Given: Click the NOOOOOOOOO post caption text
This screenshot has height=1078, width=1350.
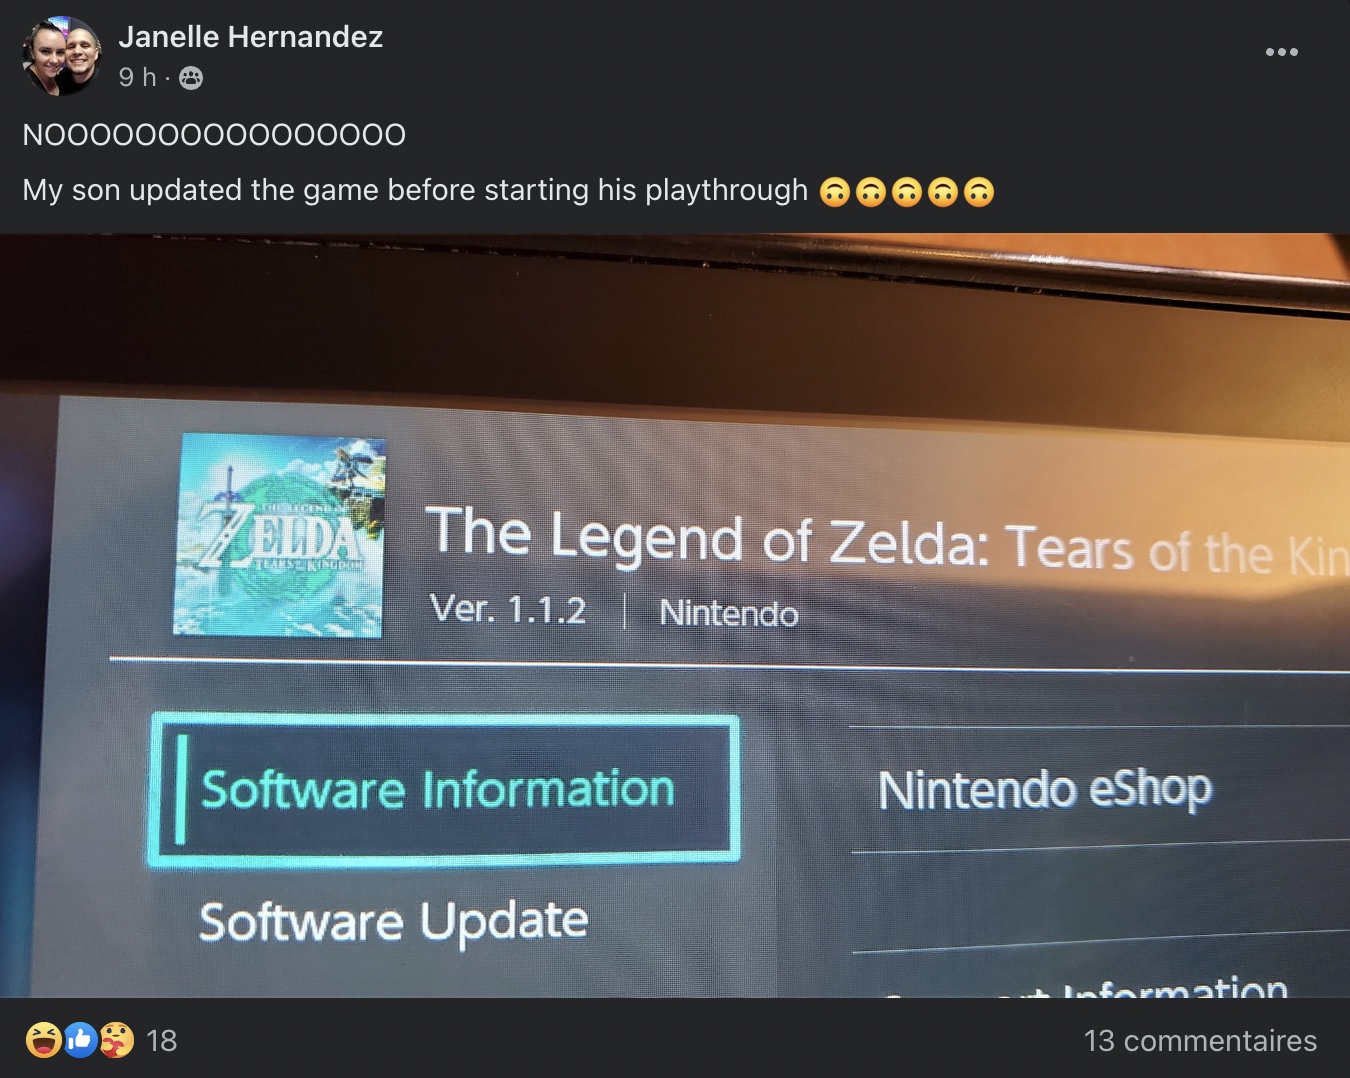Looking at the screenshot, I should tap(214, 135).
